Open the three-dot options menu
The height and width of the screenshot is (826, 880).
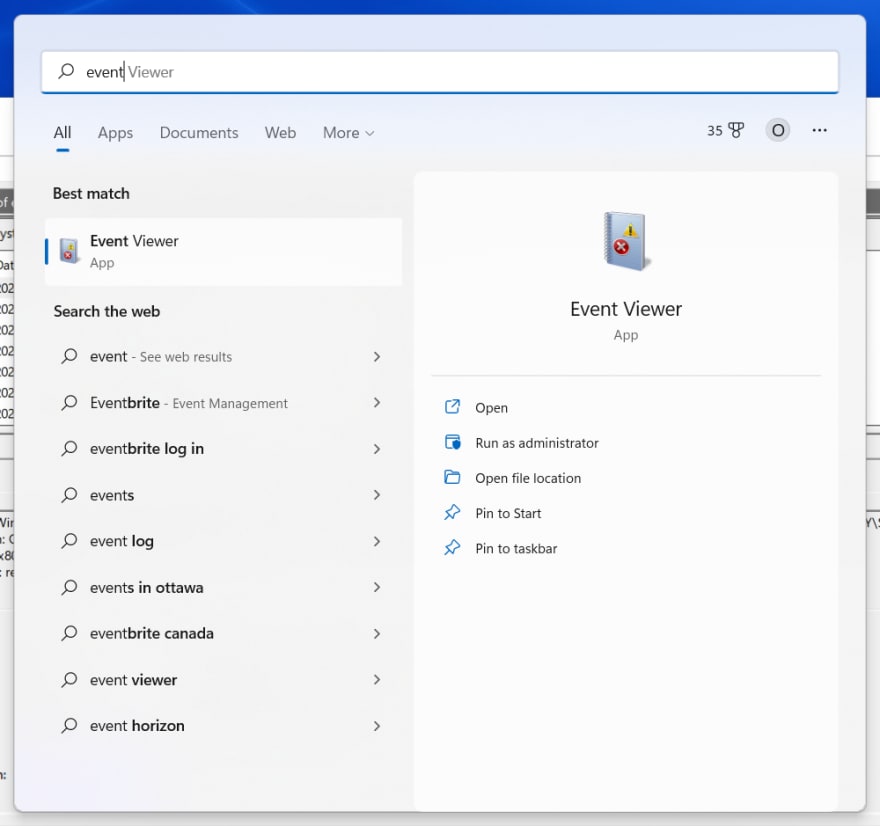coord(819,130)
